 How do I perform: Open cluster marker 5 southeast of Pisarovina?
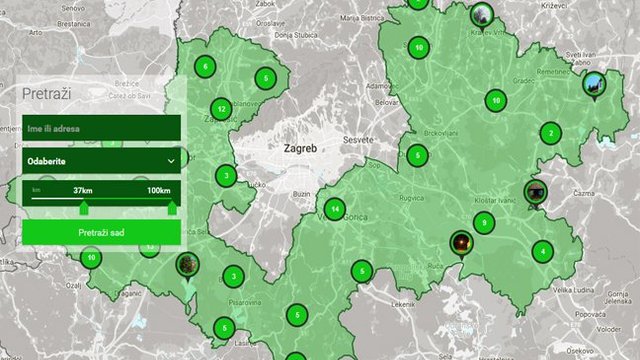(297, 315)
